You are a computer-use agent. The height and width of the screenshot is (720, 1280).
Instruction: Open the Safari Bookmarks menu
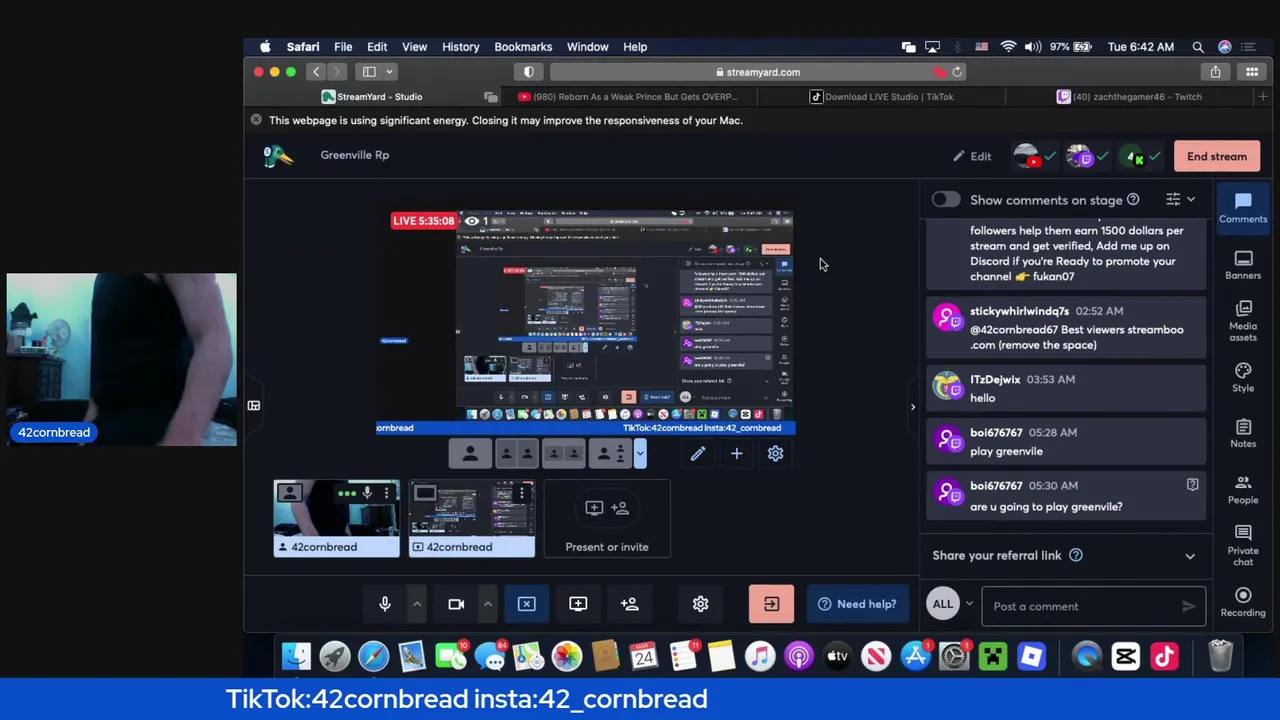[x=523, y=47]
